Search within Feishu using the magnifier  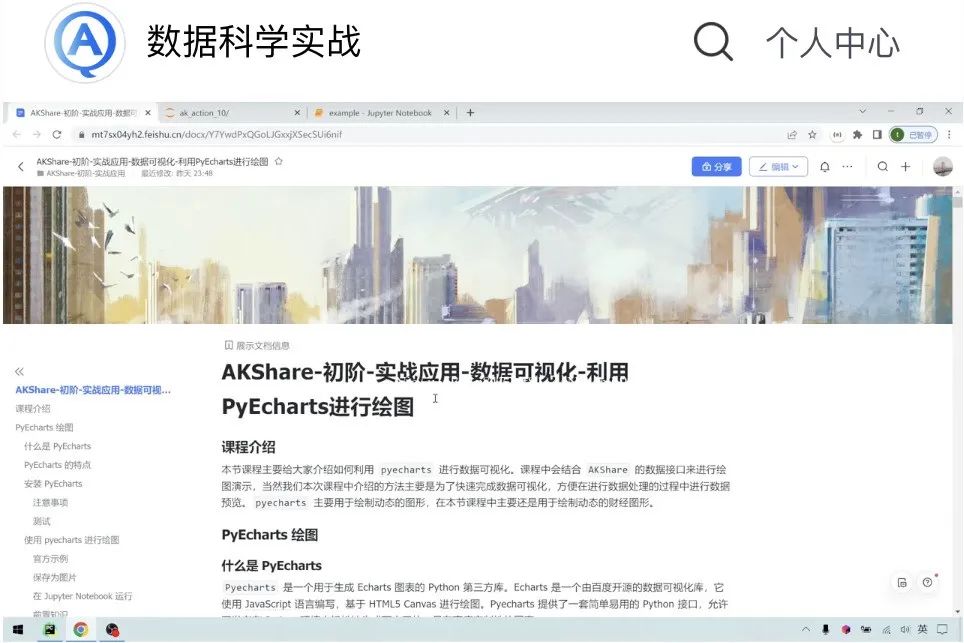tap(882, 167)
